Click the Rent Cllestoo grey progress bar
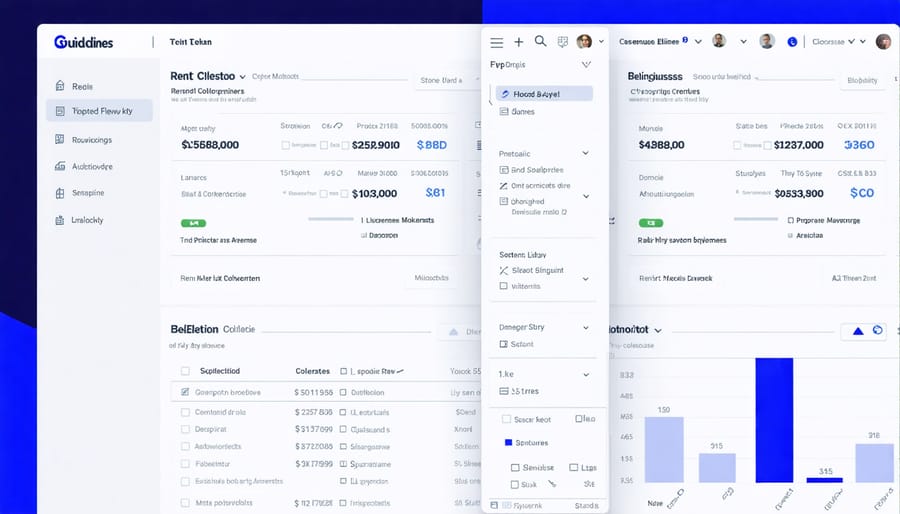This screenshot has height=514, width=900. tap(331, 219)
